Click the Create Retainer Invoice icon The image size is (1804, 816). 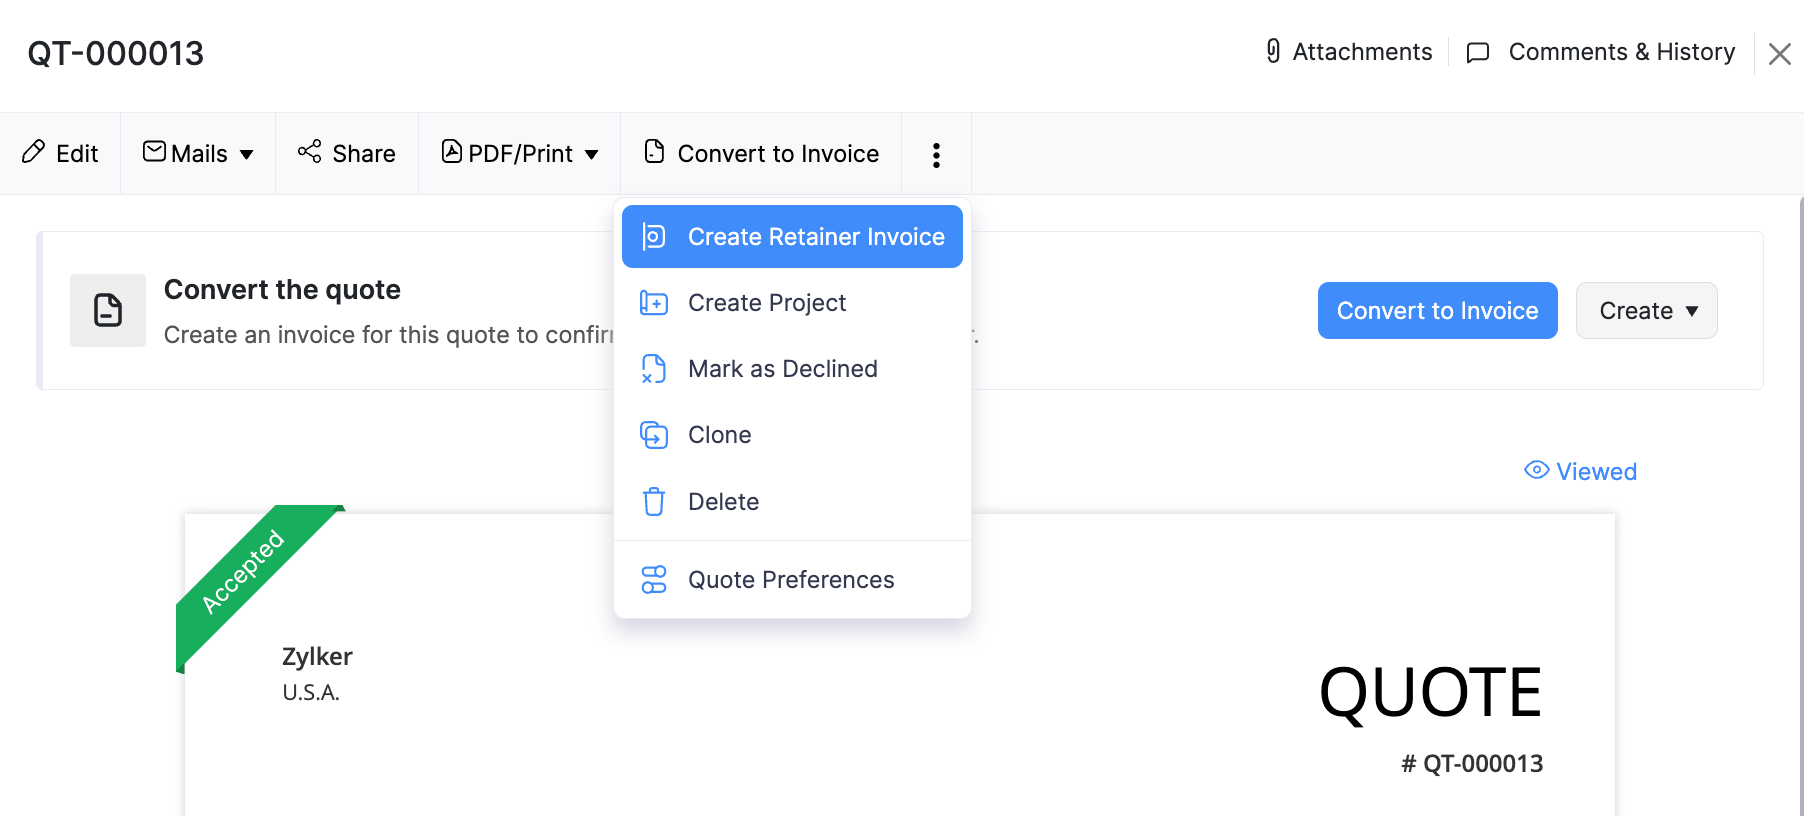[654, 236]
